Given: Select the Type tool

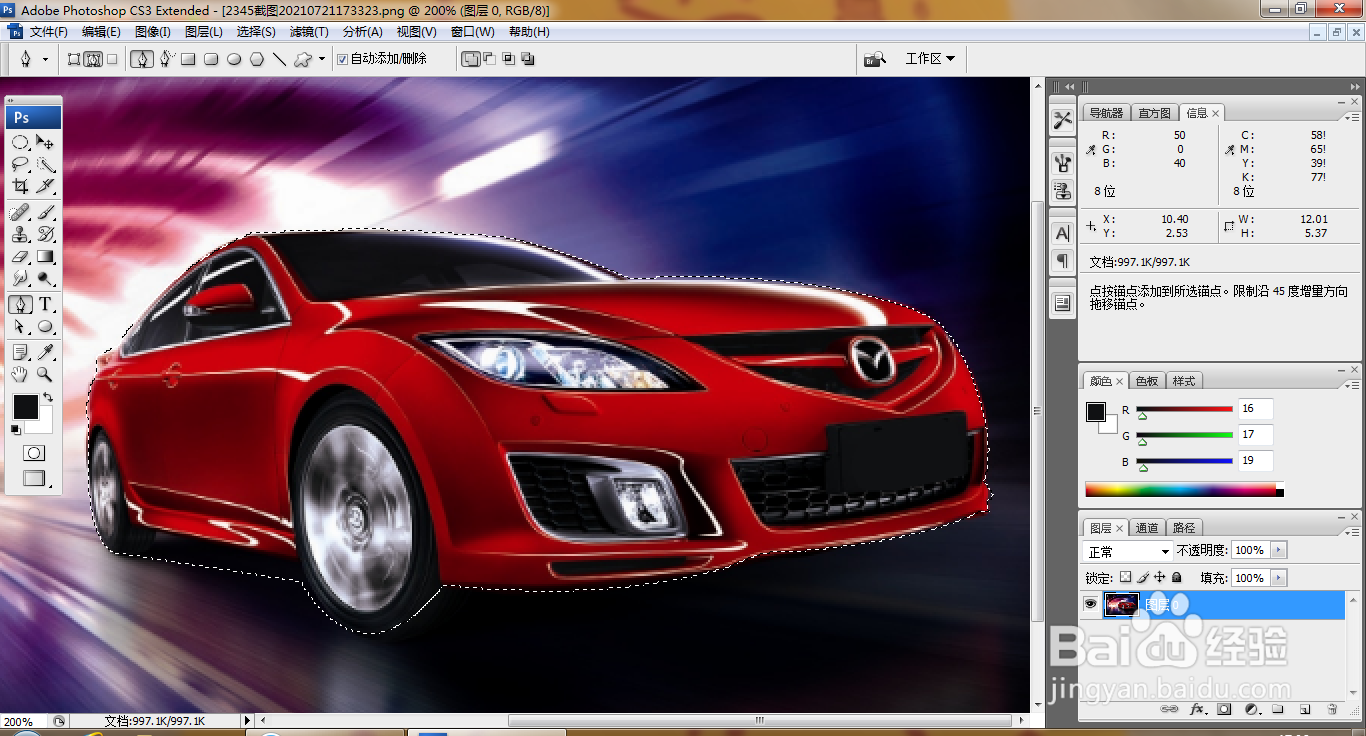Looking at the screenshot, I should [45, 305].
